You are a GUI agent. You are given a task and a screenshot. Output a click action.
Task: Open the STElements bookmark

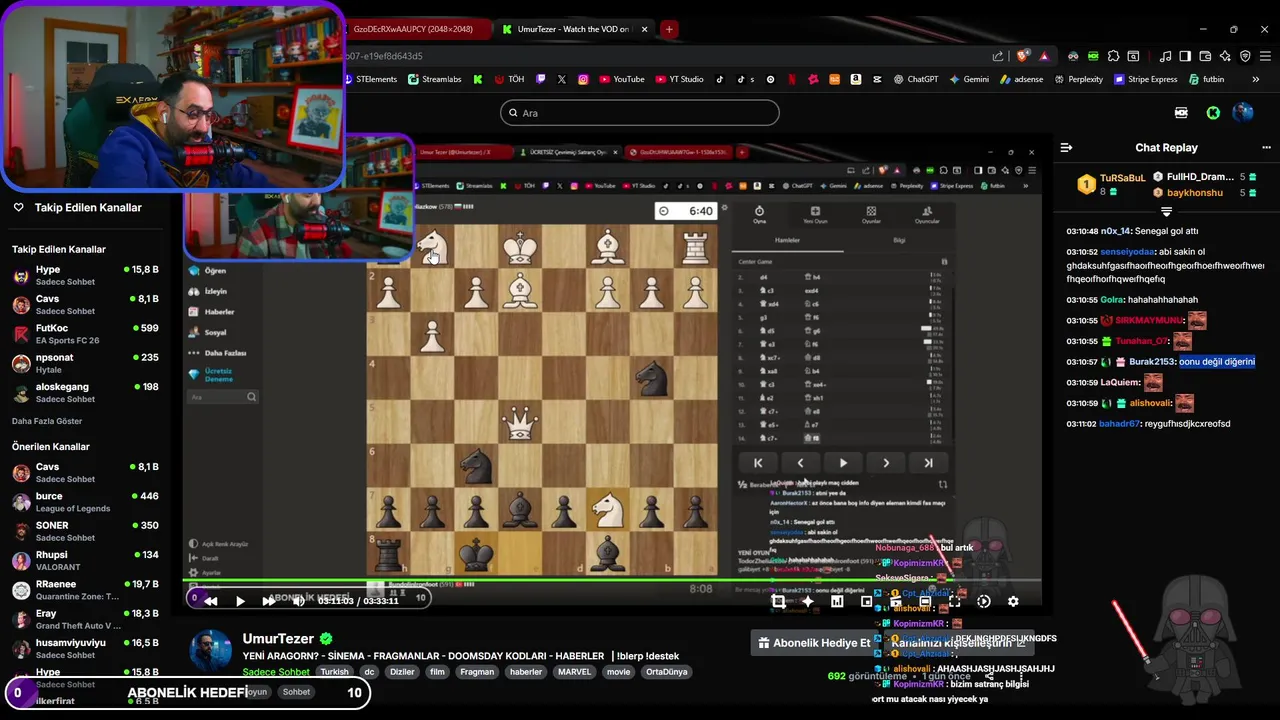click(x=370, y=79)
